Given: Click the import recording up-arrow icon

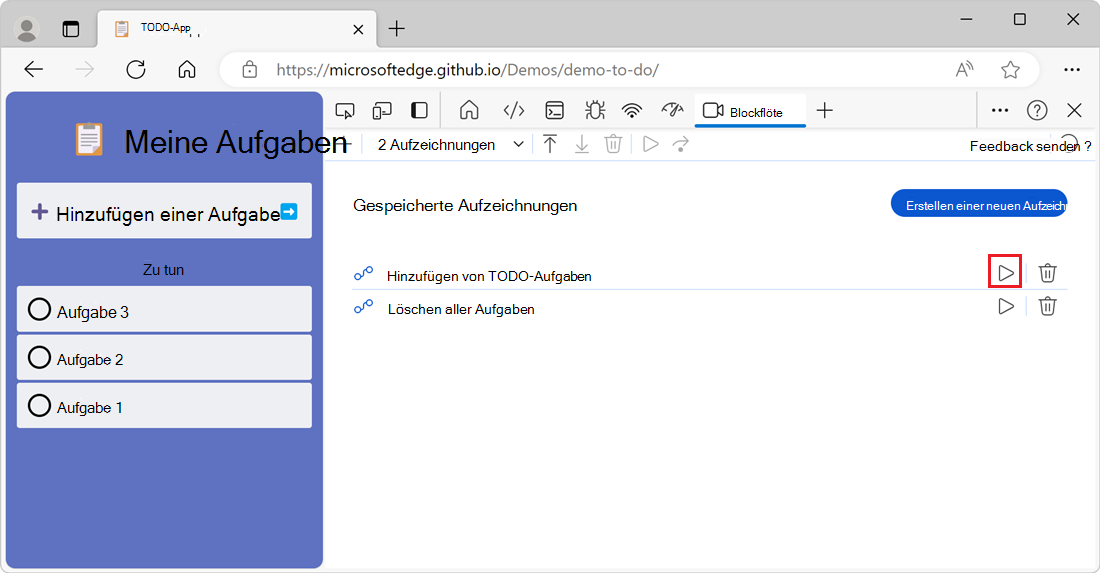Looking at the screenshot, I should (550, 144).
